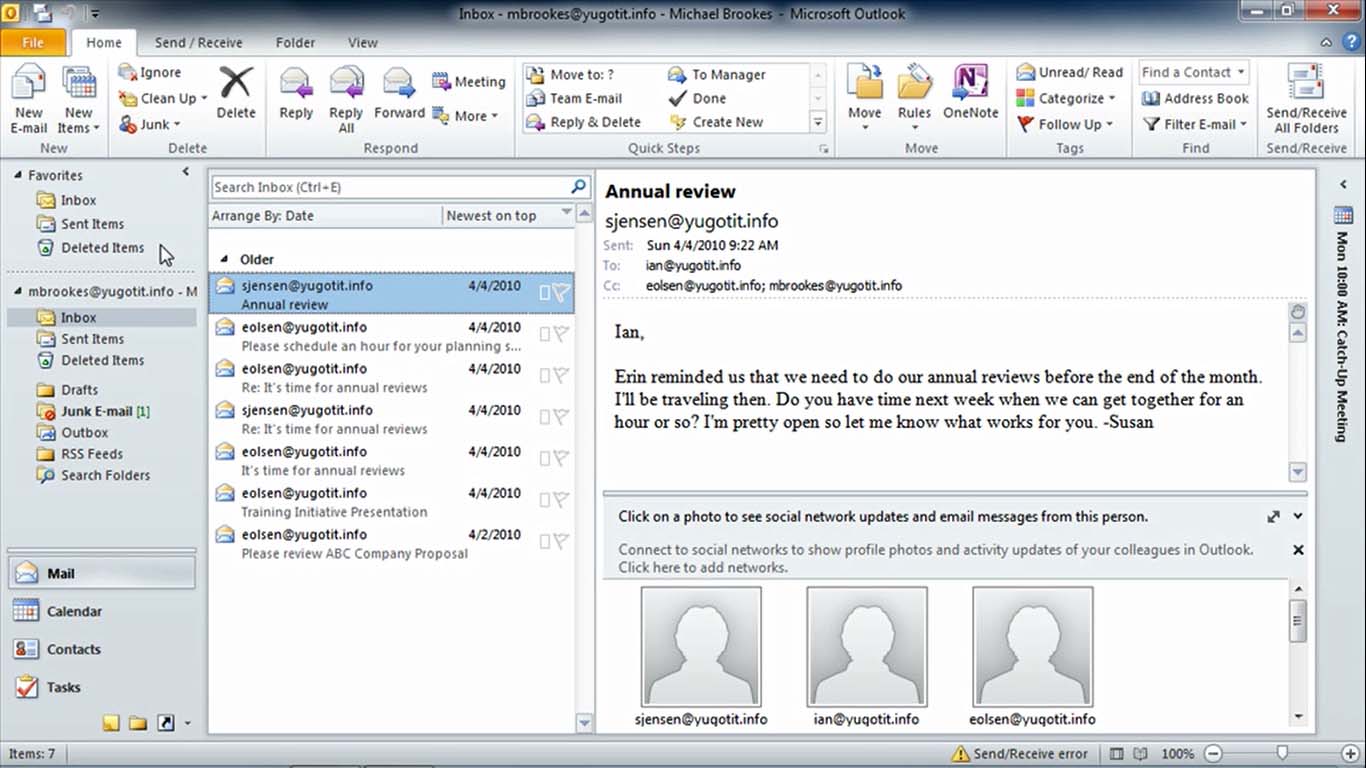Run To Manager quick step

tap(717, 74)
